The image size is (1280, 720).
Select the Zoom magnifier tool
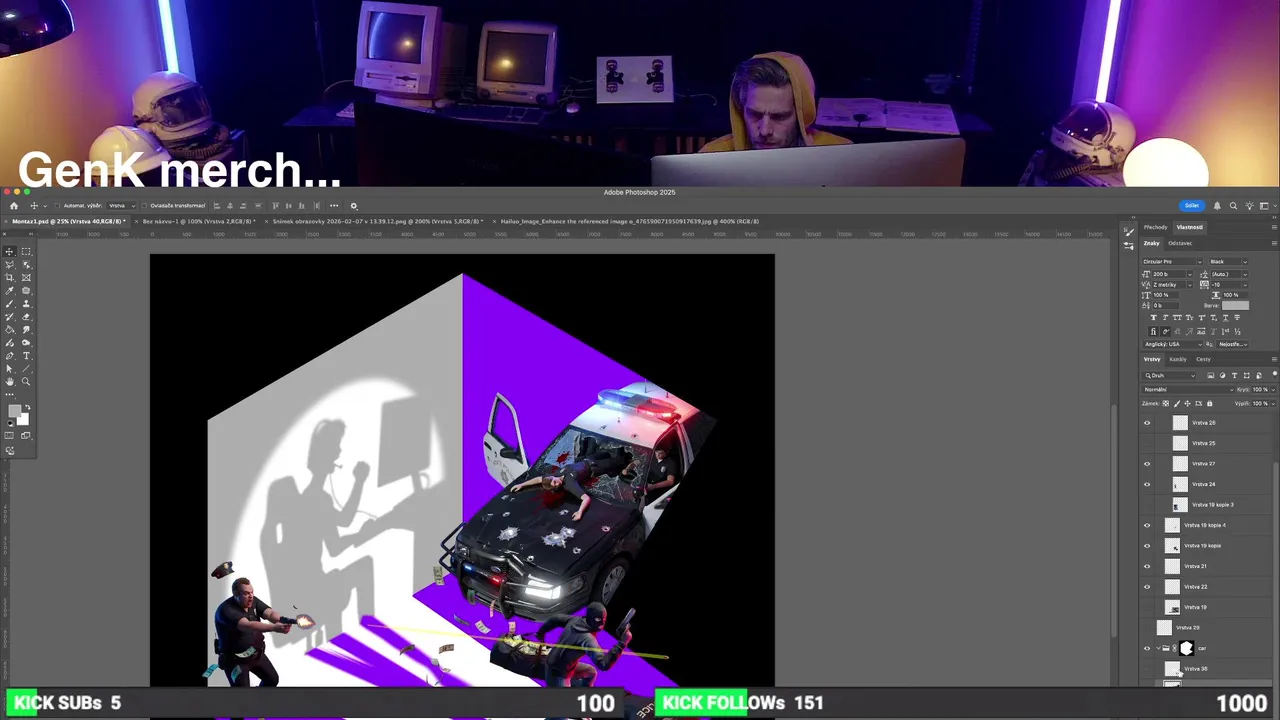coord(26,381)
